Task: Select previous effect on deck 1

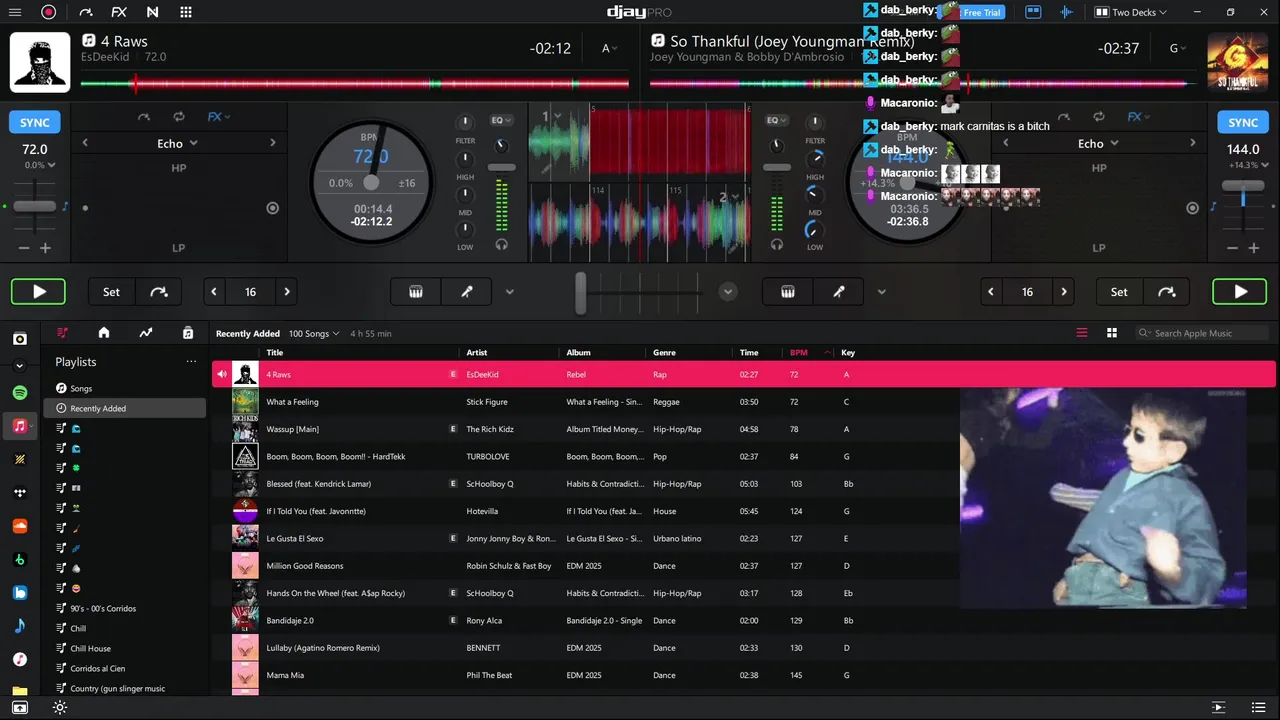Action: [85, 143]
